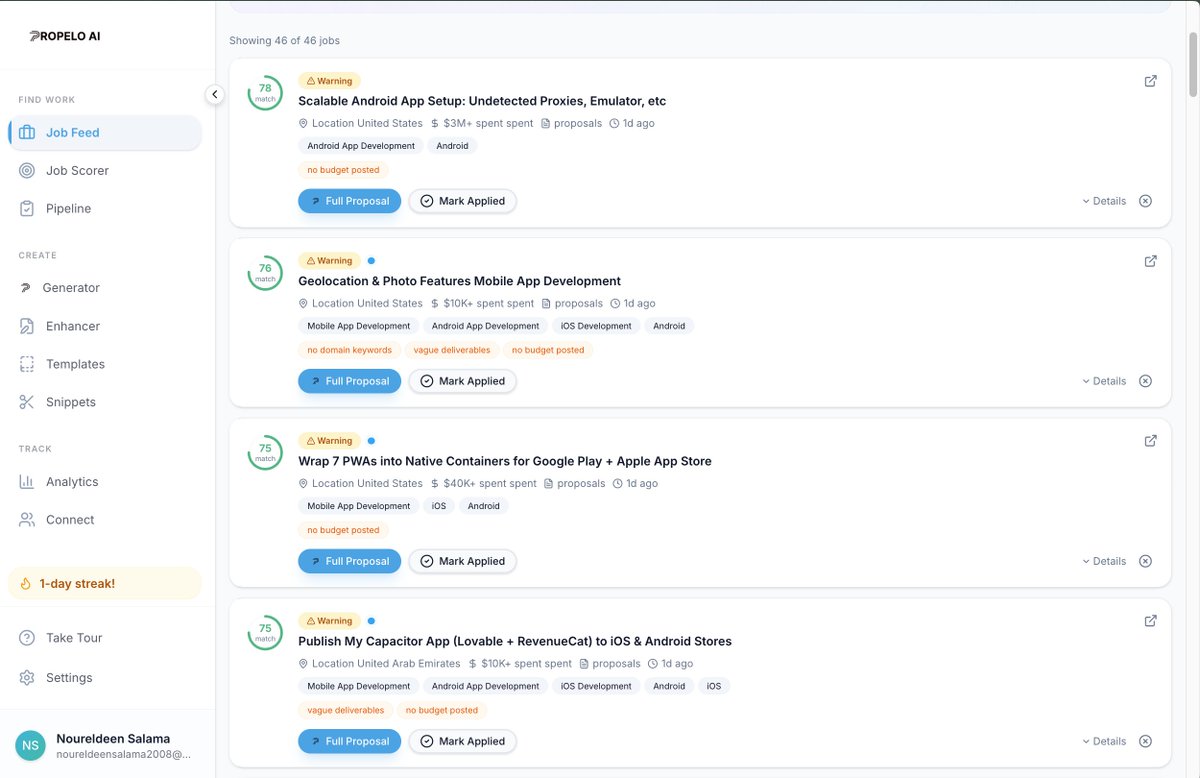Collapse the left sidebar with the chevron
Image resolution: width=1200 pixels, height=778 pixels.
[x=215, y=93]
